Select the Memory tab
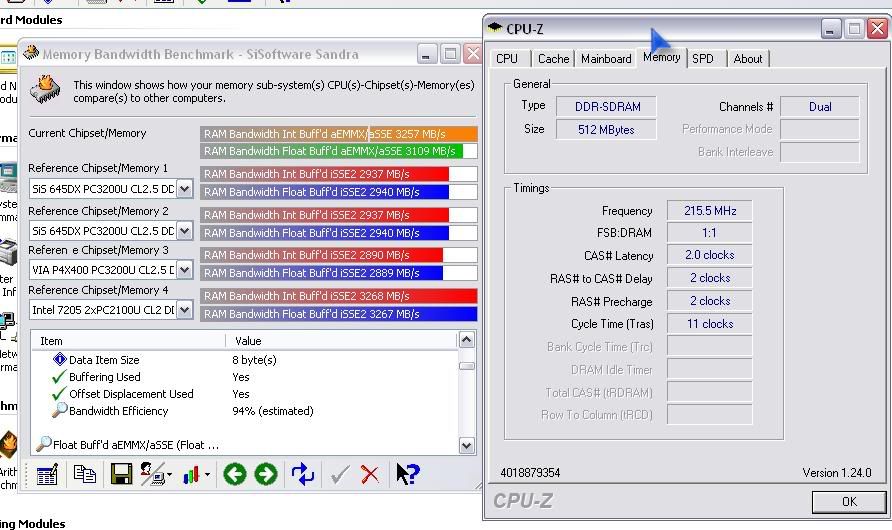Viewport: 892px width, 530px height. [x=661, y=57]
